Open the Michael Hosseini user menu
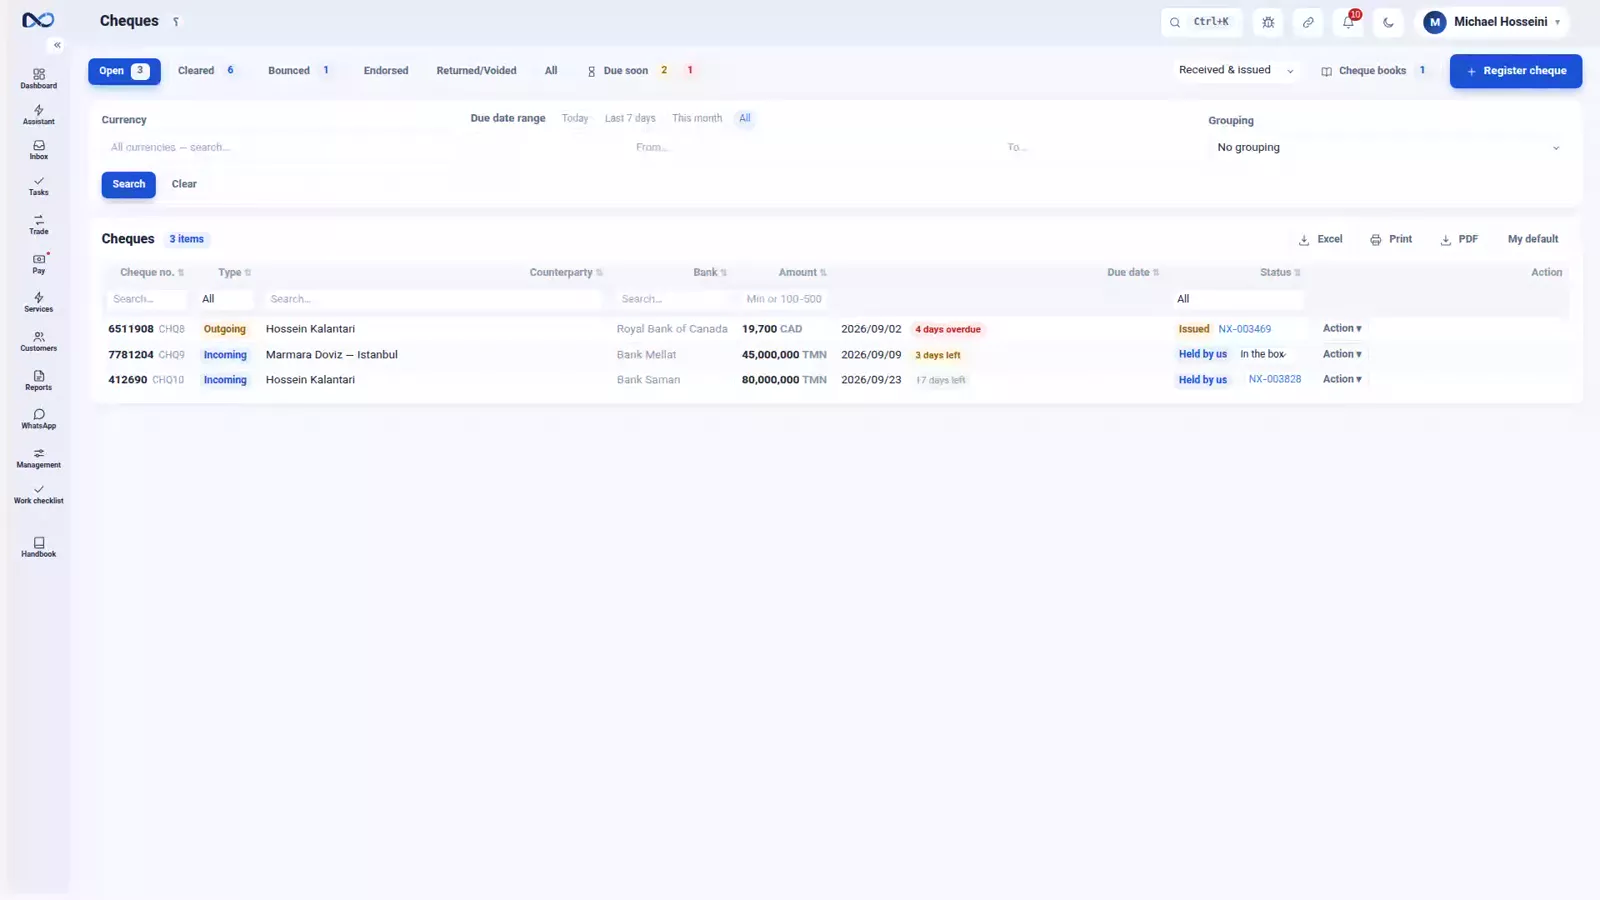1600x900 pixels. pos(1491,22)
